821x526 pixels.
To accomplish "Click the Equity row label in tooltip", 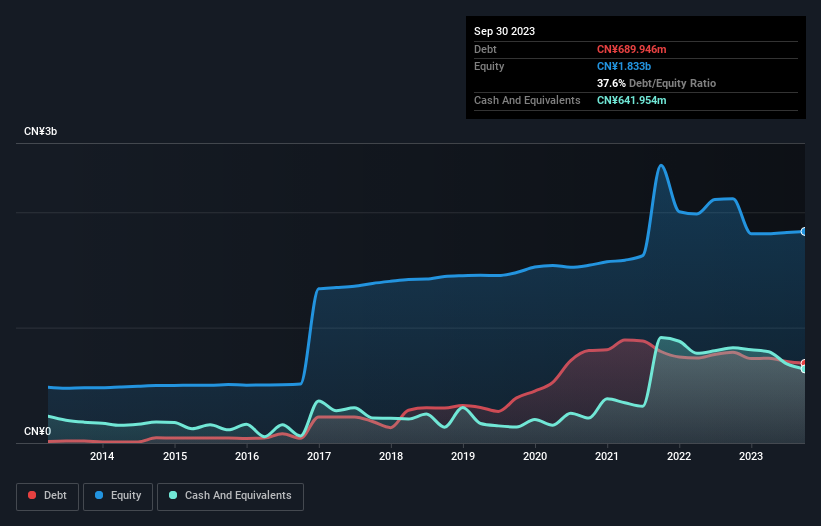I will point(489,66).
